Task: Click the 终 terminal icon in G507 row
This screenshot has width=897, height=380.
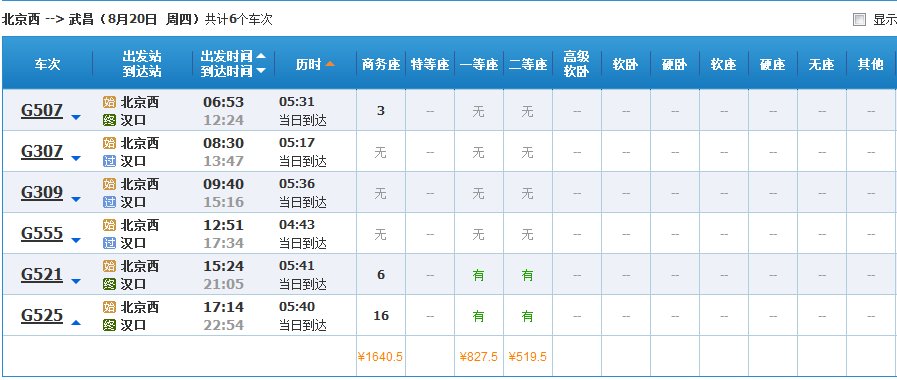Action: click(x=109, y=120)
